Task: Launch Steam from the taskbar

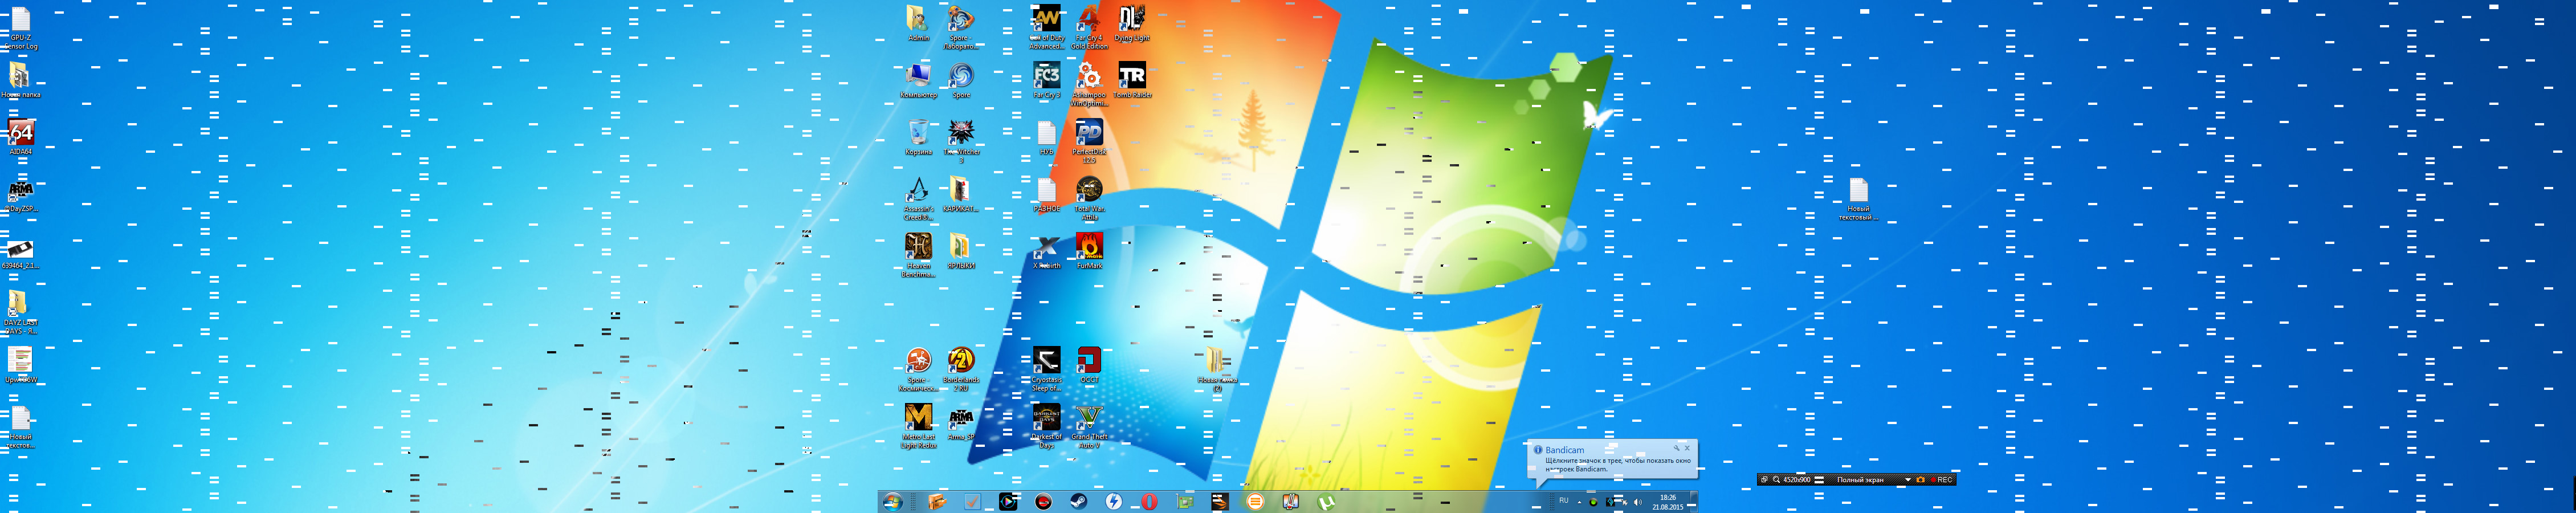Action: (x=1078, y=502)
